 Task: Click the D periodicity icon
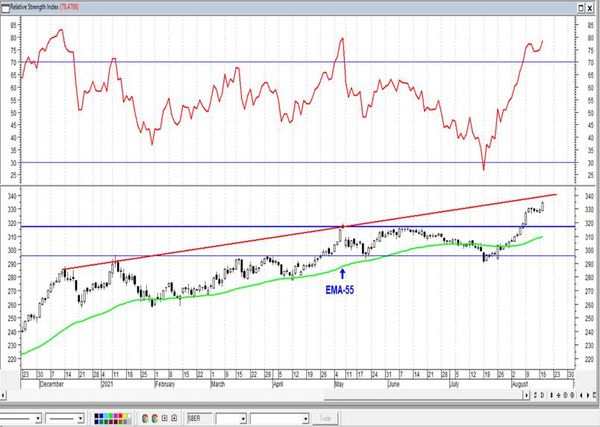point(542,395)
